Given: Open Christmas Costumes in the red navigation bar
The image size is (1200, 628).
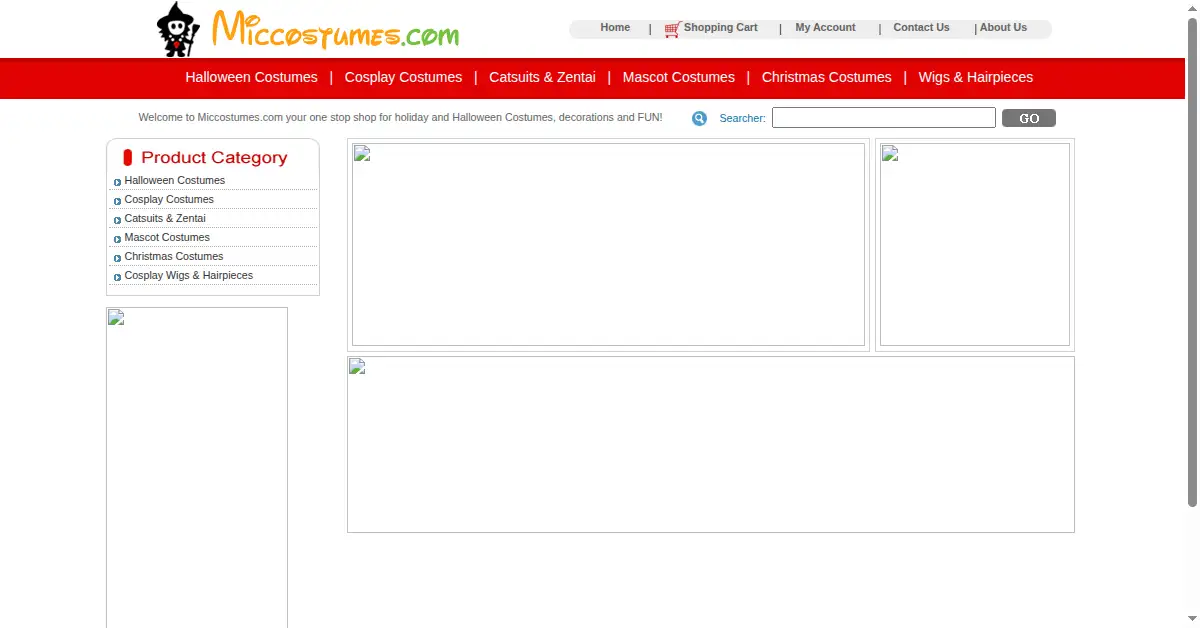Looking at the screenshot, I should coord(826,77).
